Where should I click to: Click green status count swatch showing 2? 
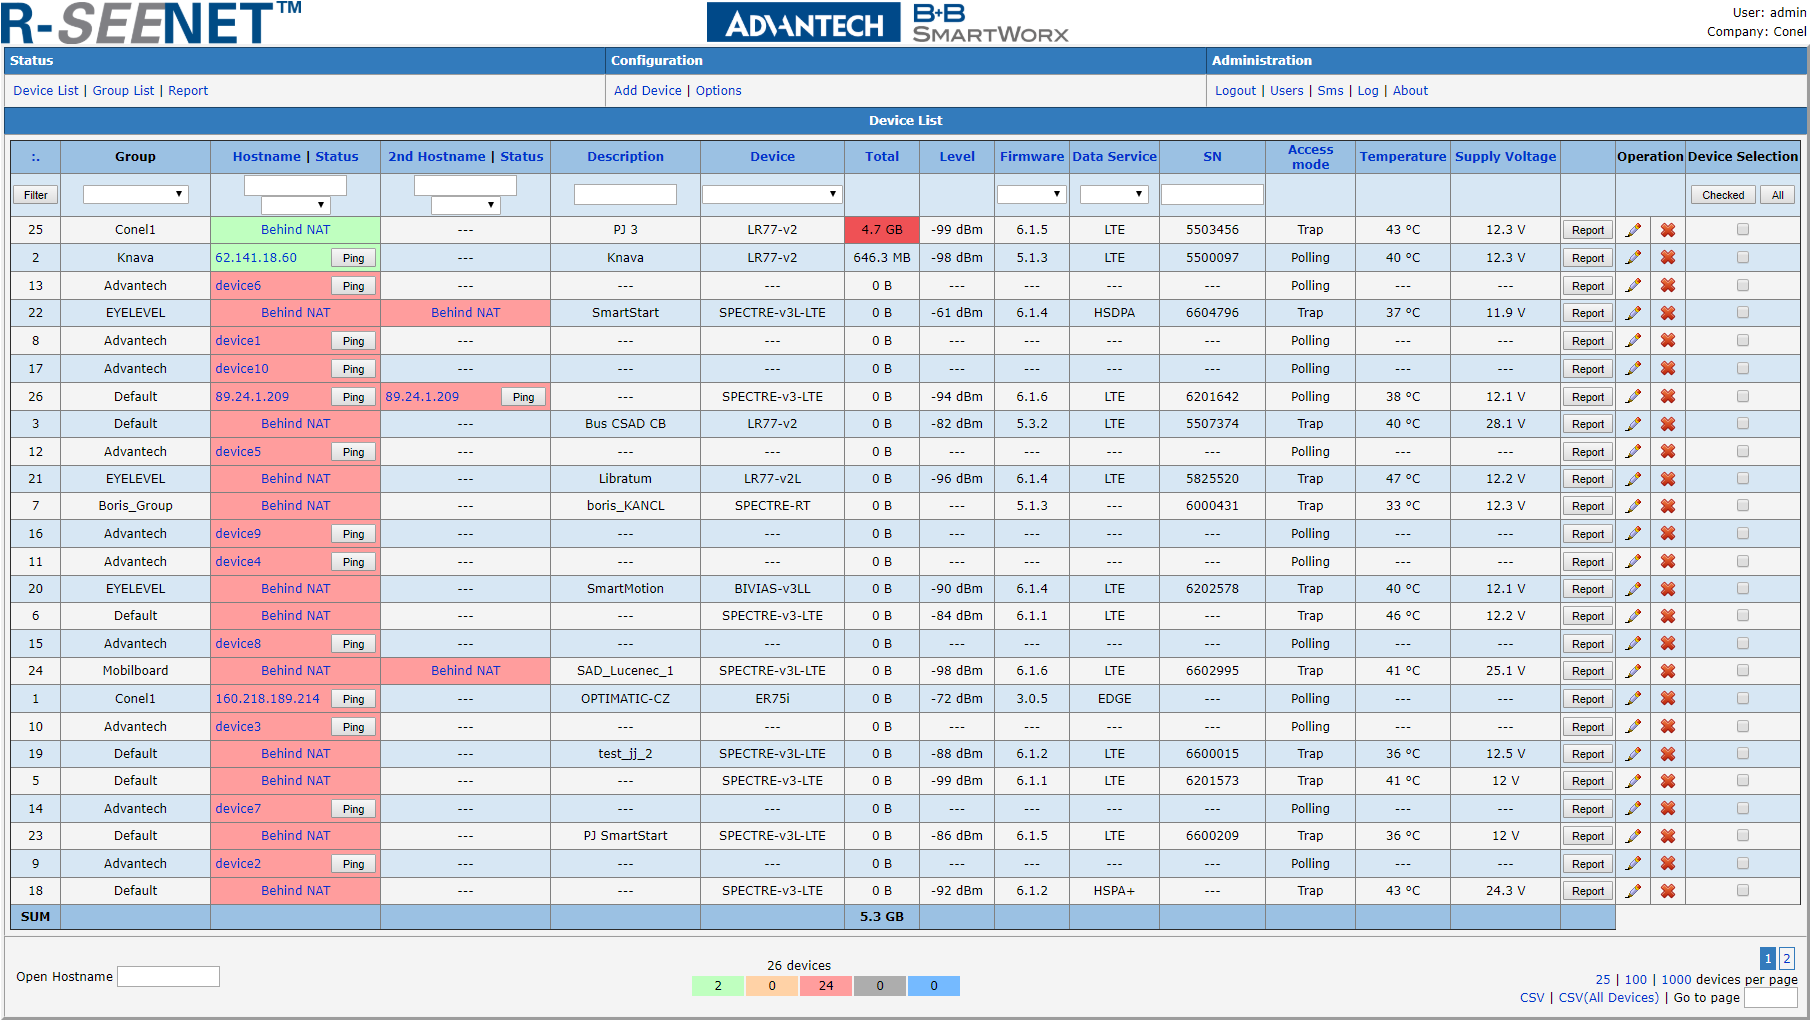click(718, 986)
